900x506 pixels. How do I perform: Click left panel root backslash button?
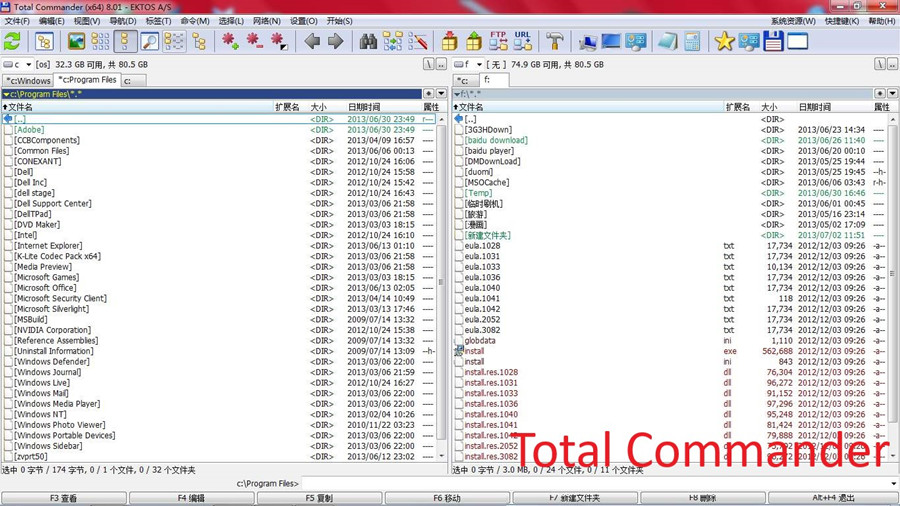click(x=429, y=64)
